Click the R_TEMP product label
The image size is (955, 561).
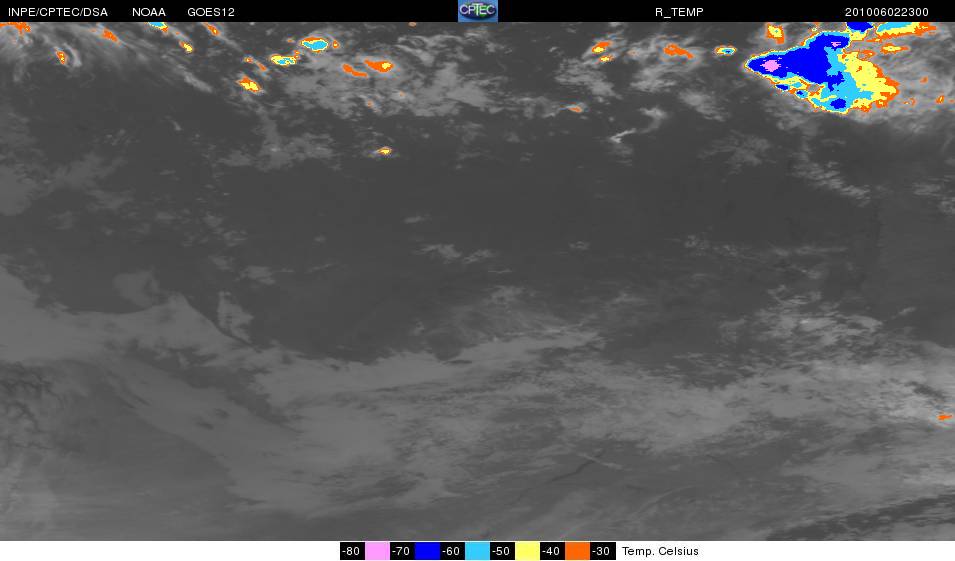pyautogui.click(x=679, y=12)
